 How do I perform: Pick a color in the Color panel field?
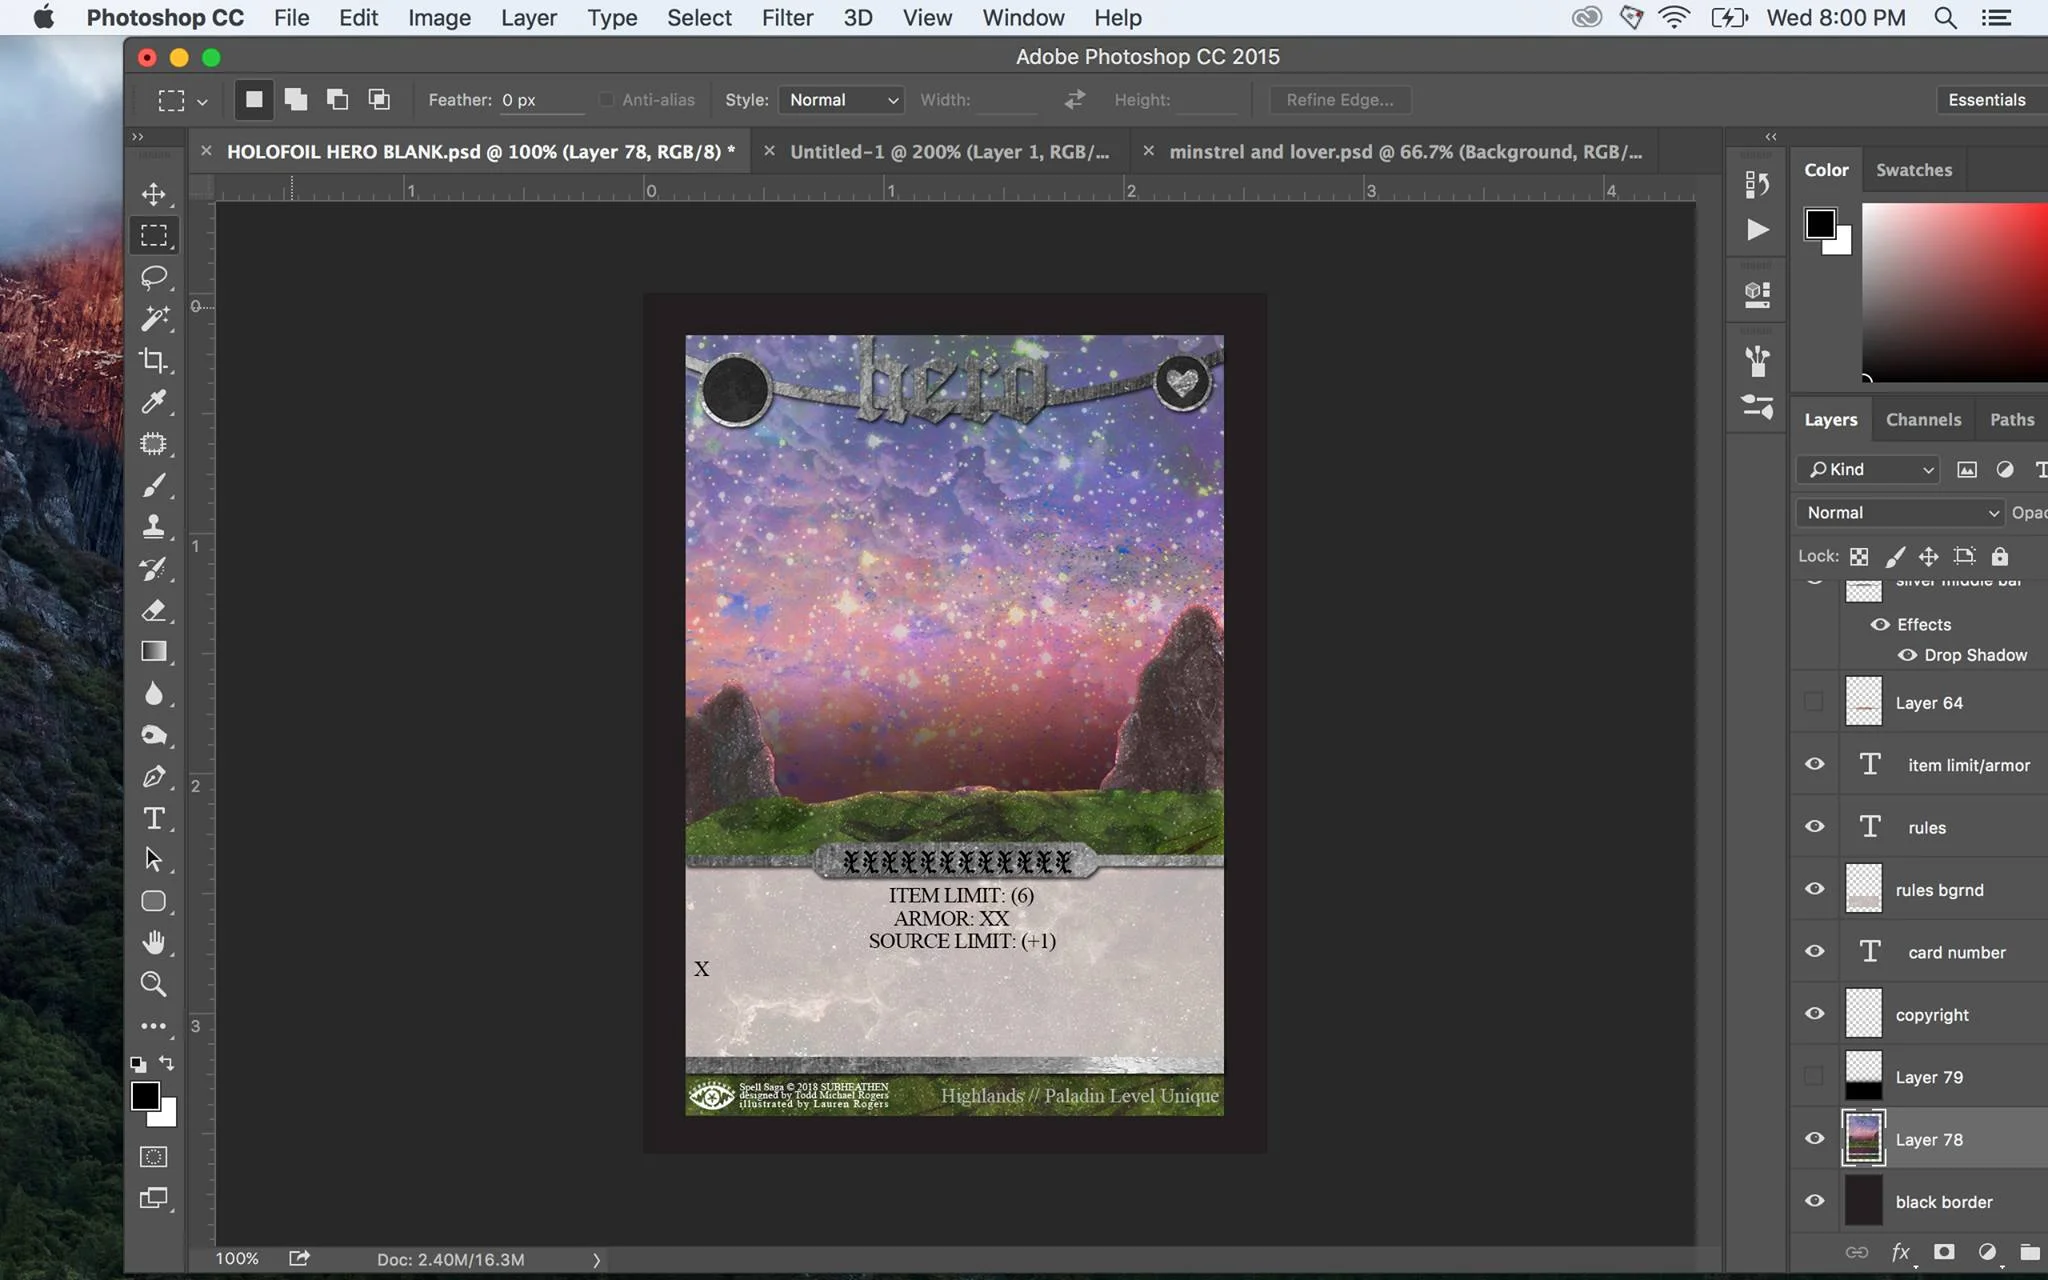tap(1954, 291)
